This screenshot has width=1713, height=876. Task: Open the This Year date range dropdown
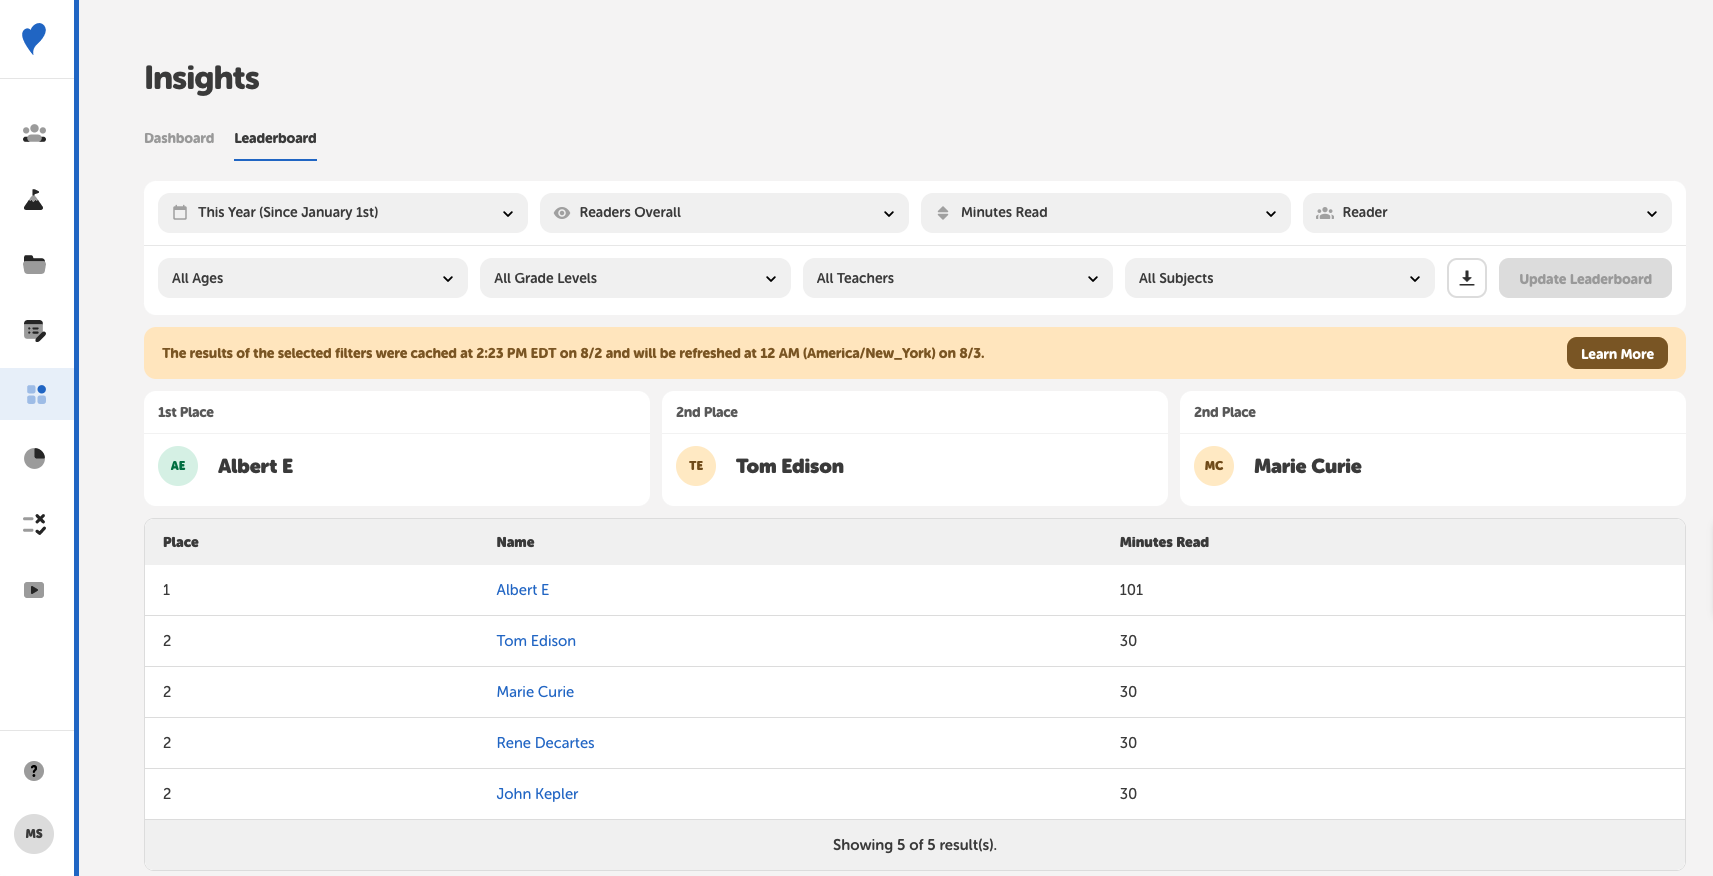point(343,213)
